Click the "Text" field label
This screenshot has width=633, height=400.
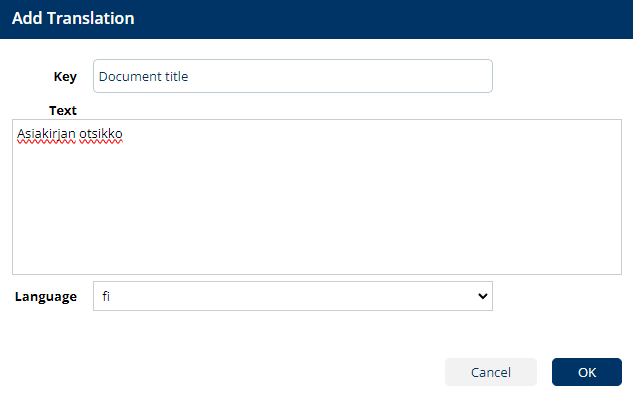62,110
